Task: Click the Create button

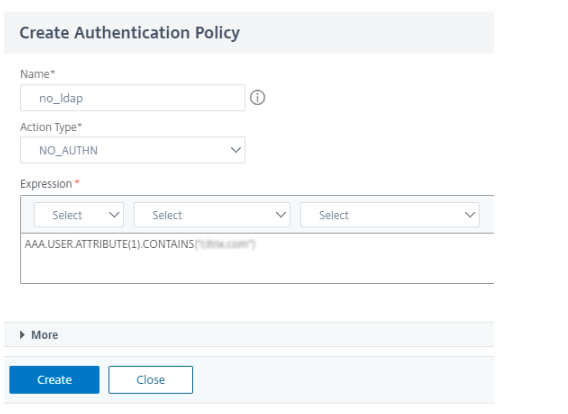Action: [54, 380]
